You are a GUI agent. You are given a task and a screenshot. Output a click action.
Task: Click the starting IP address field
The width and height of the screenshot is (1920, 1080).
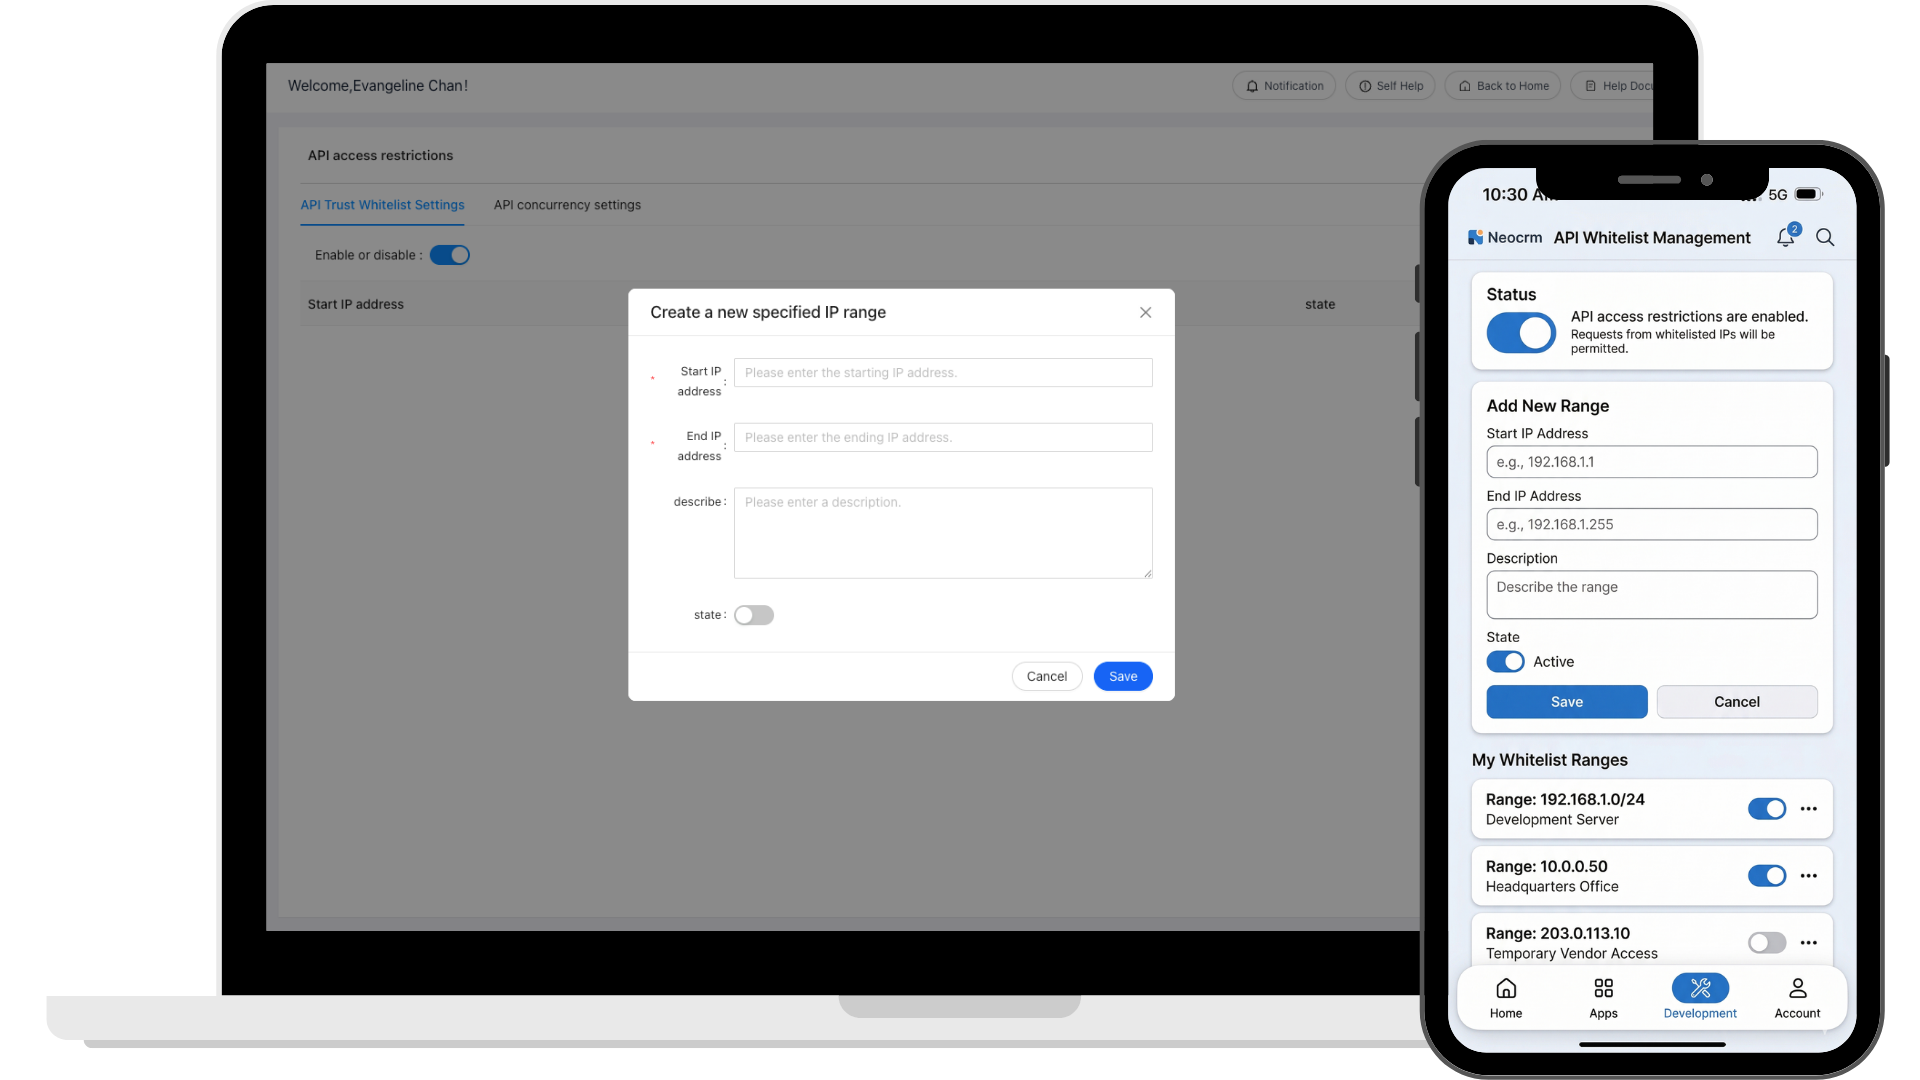pos(942,373)
